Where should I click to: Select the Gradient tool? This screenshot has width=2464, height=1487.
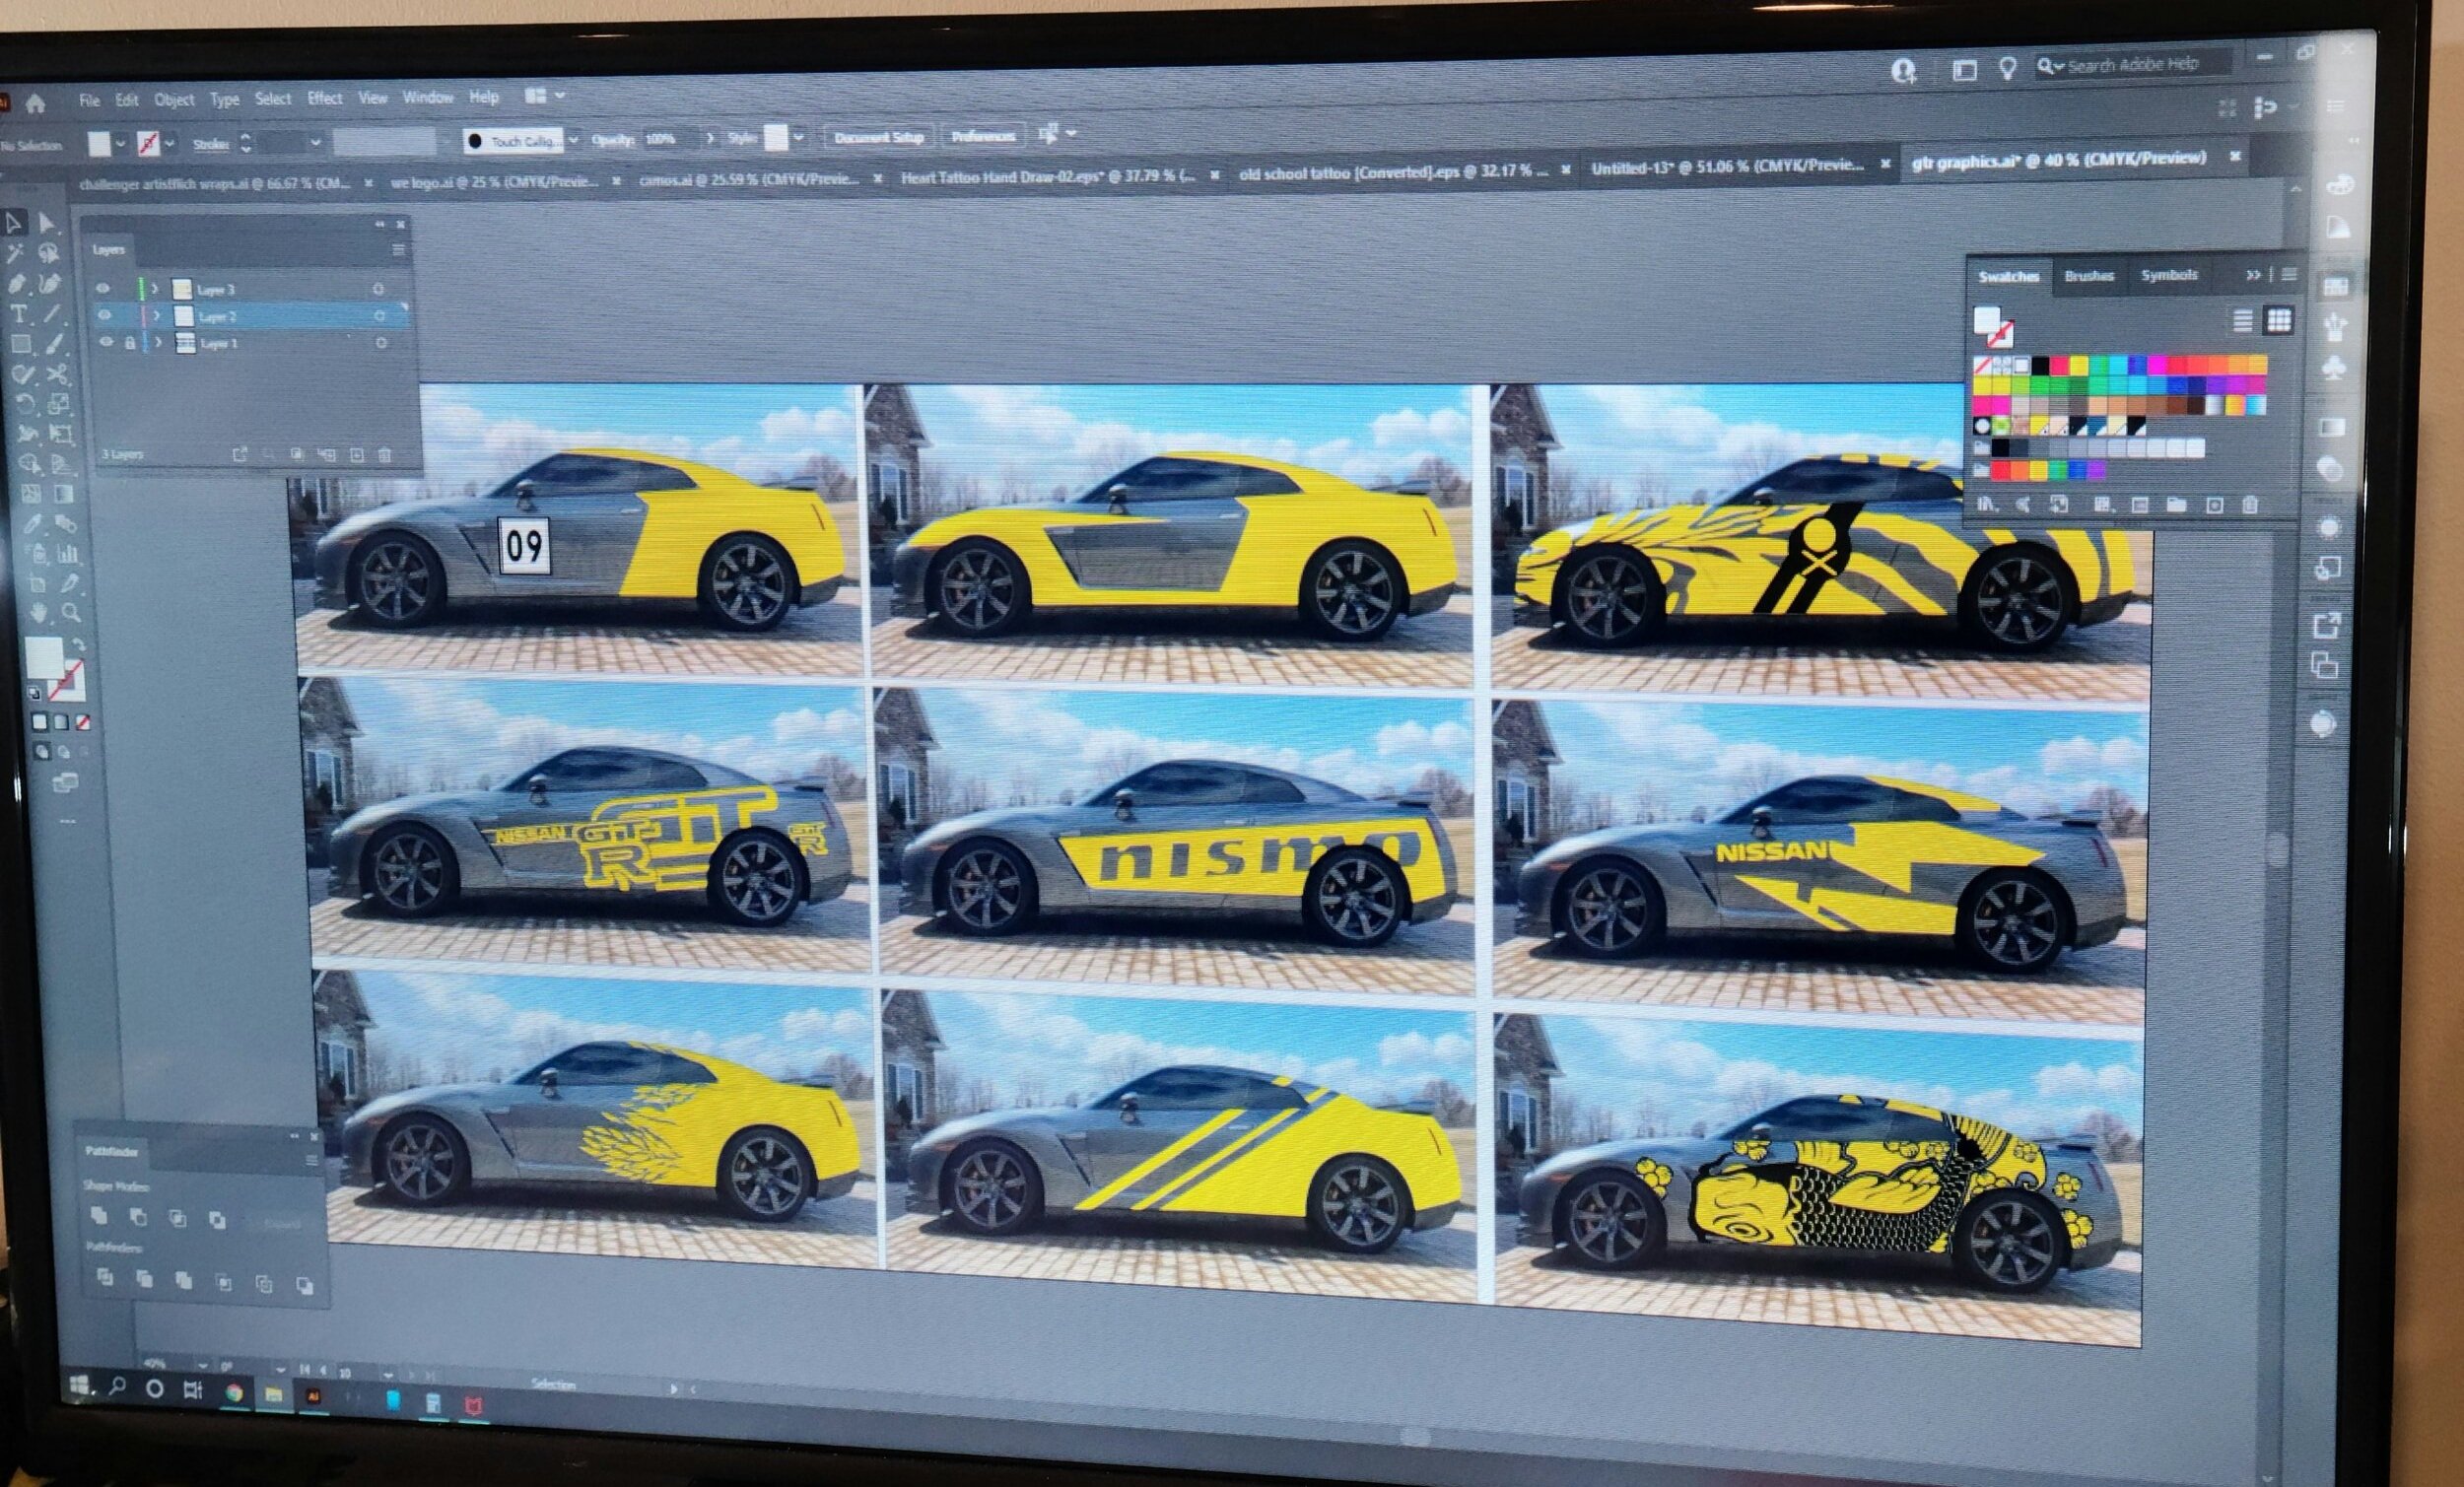[x=63, y=494]
